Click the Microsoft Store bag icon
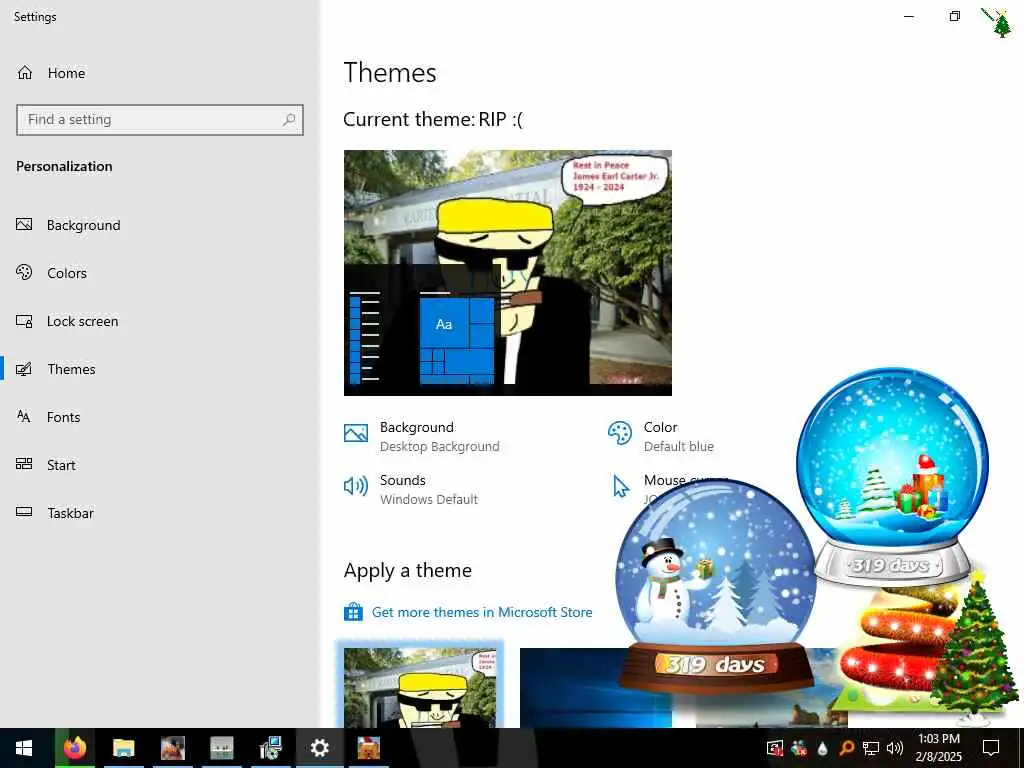The height and width of the screenshot is (768, 1024). (x=353, y=612)
